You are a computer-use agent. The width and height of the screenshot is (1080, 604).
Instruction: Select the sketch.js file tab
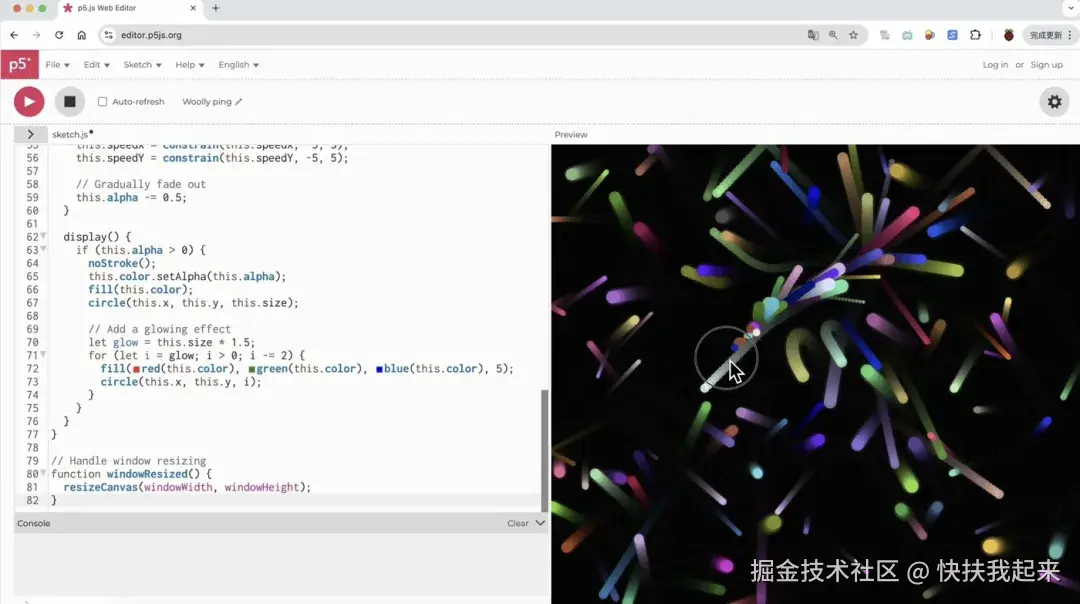72,134
